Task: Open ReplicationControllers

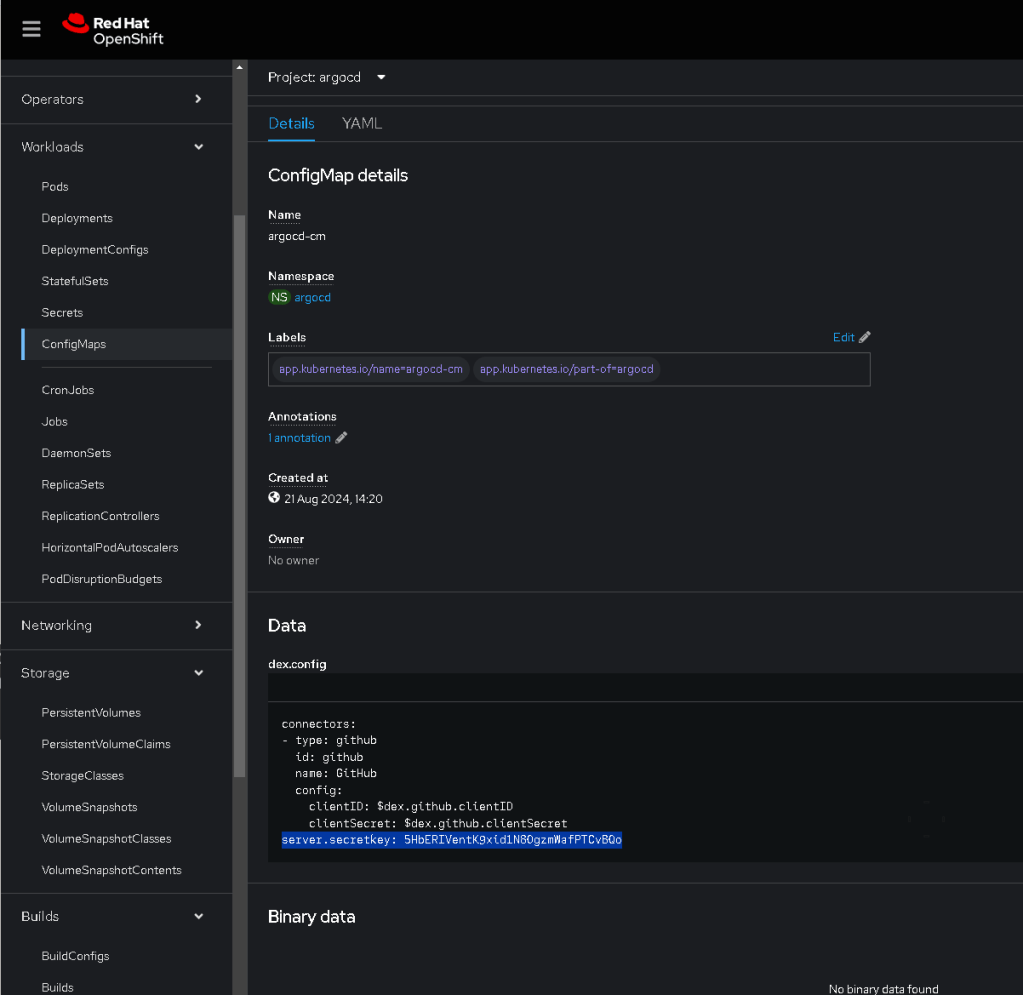Action: point(100,516)
